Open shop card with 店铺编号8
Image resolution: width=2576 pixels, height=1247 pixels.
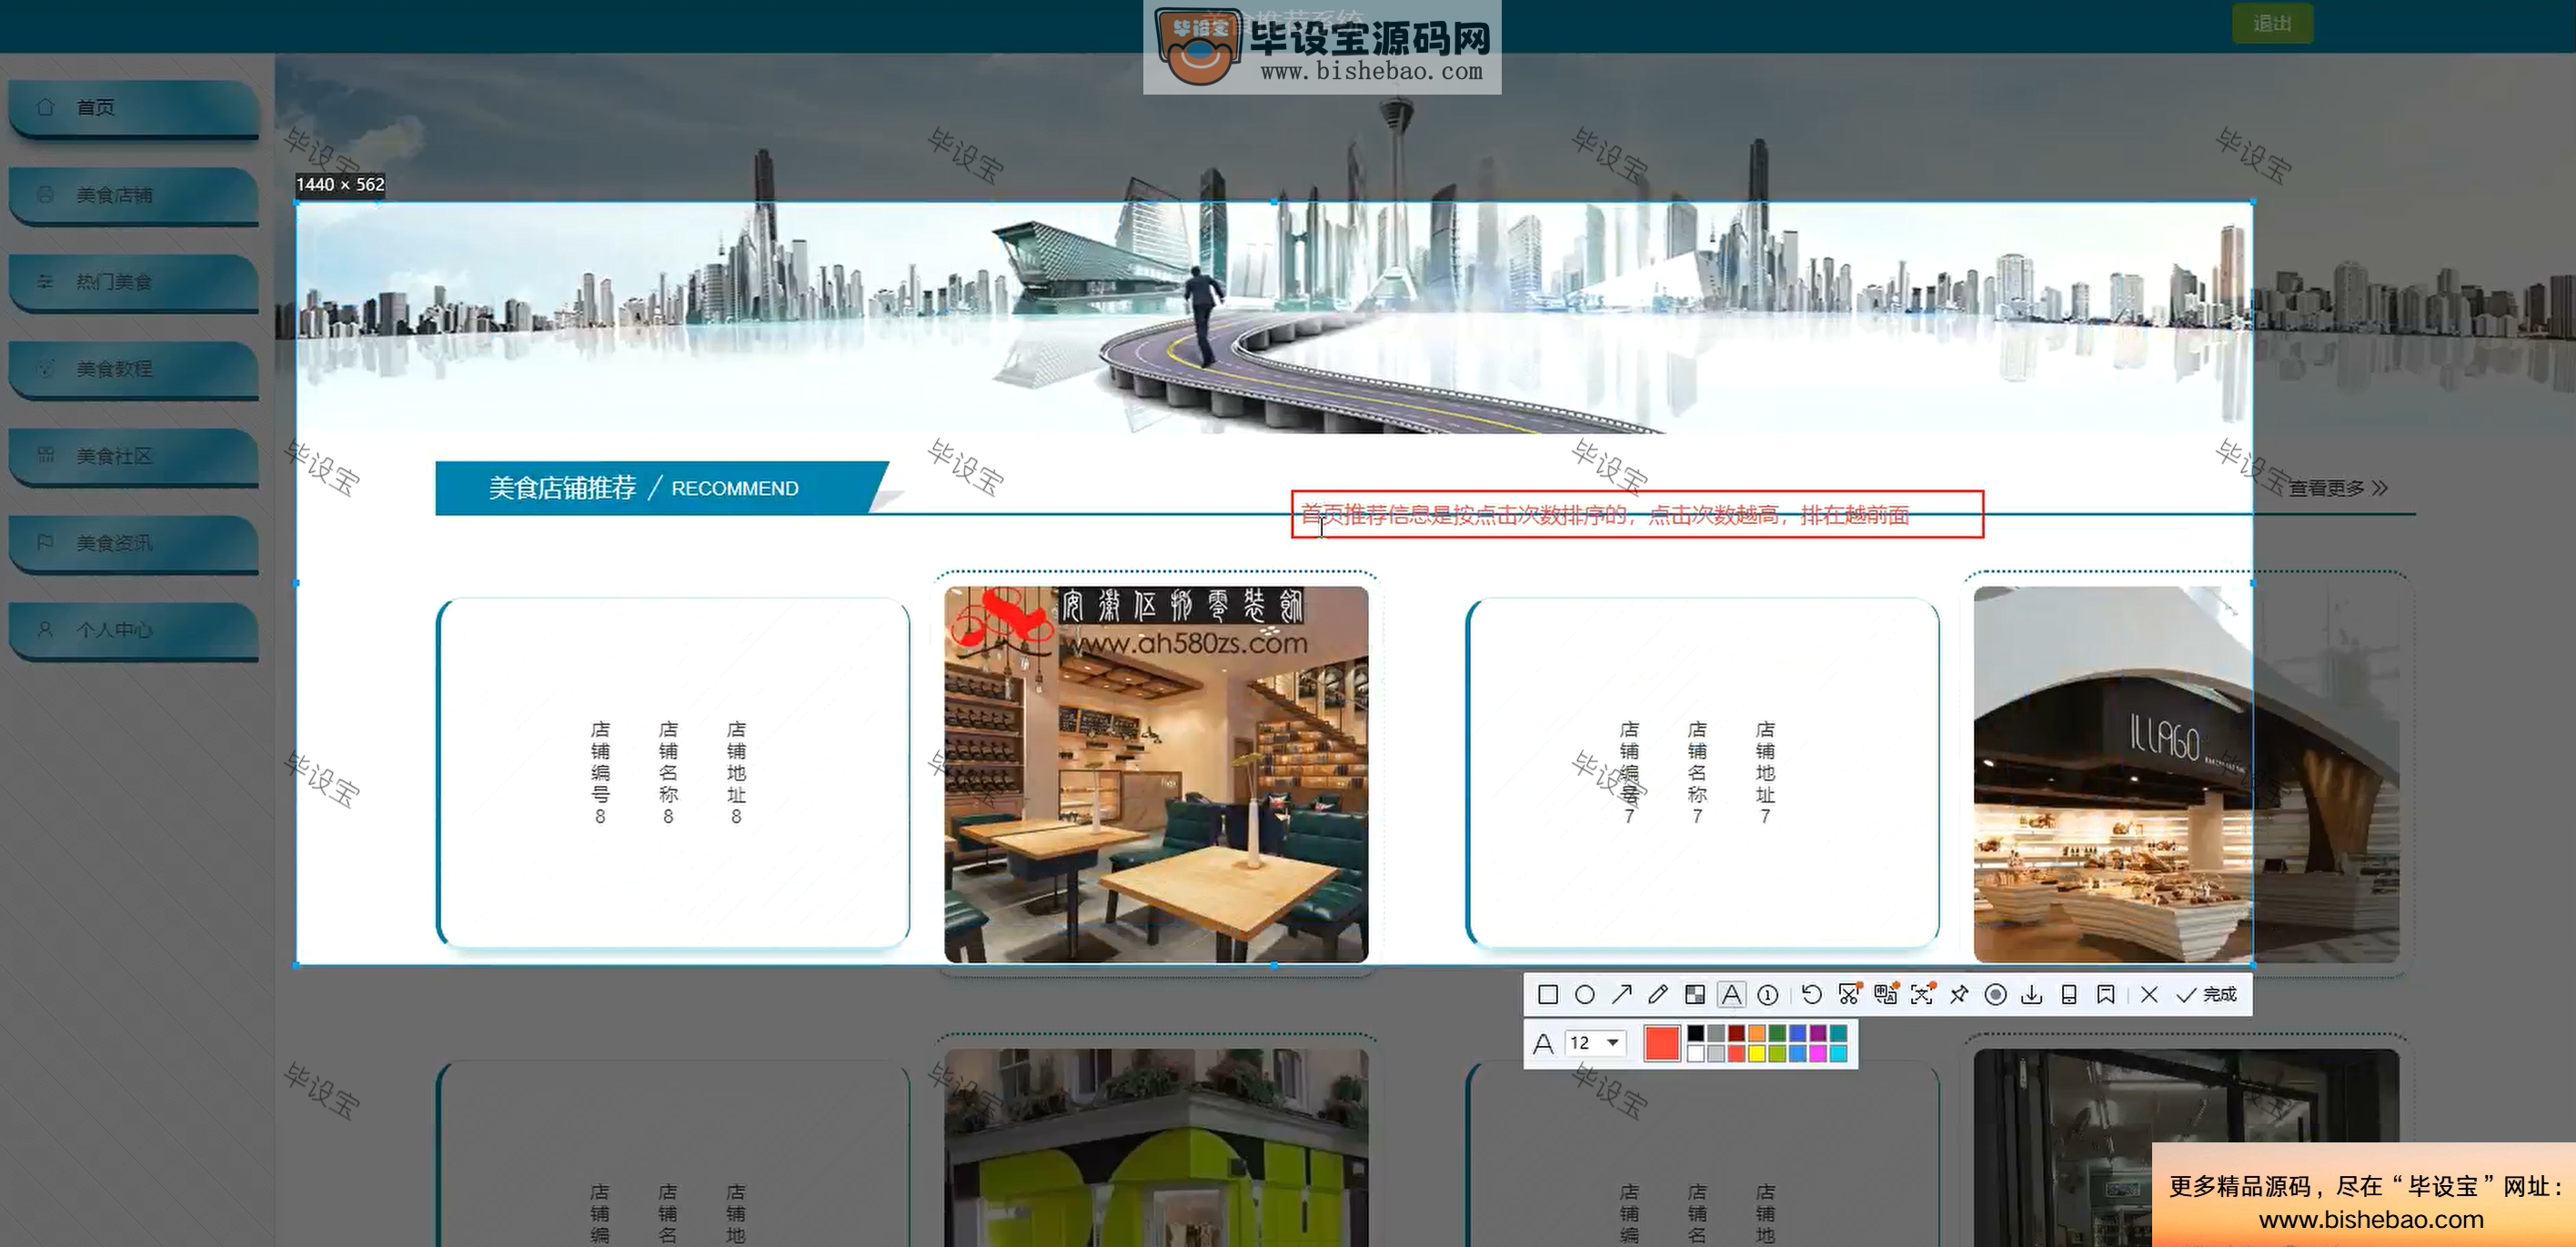pos(673,772)
